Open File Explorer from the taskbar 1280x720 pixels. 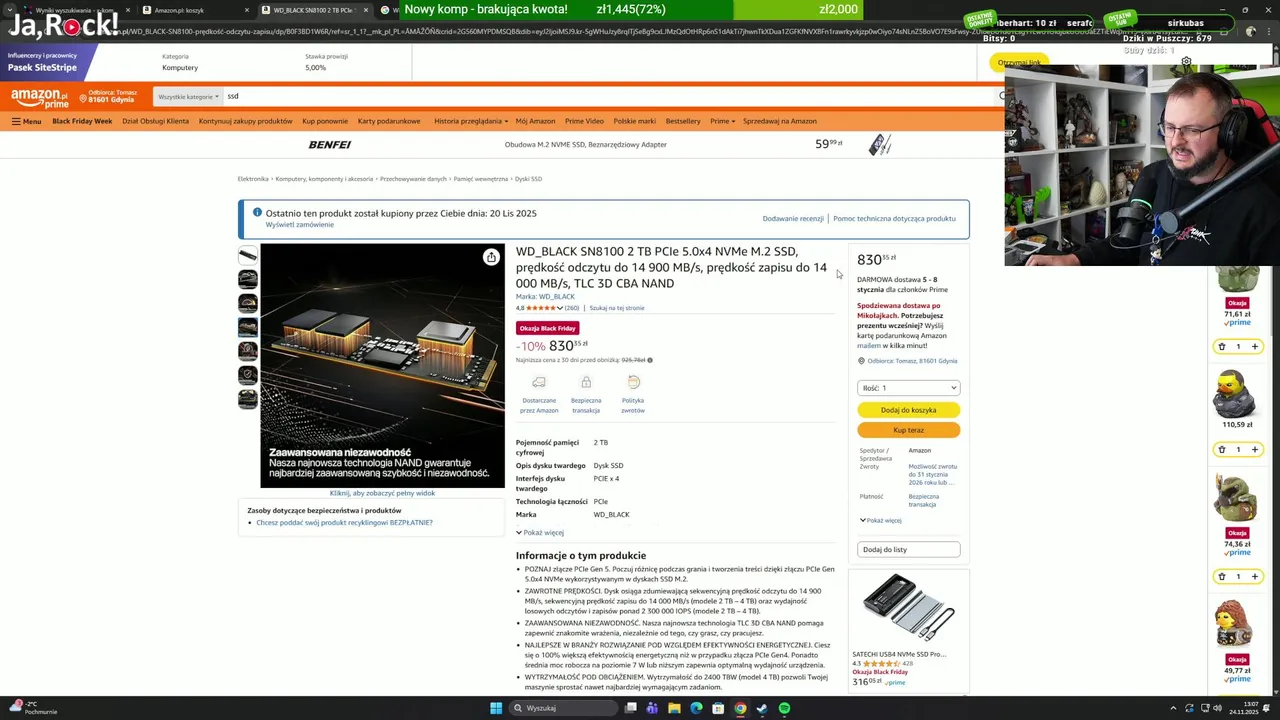(674, 708)
